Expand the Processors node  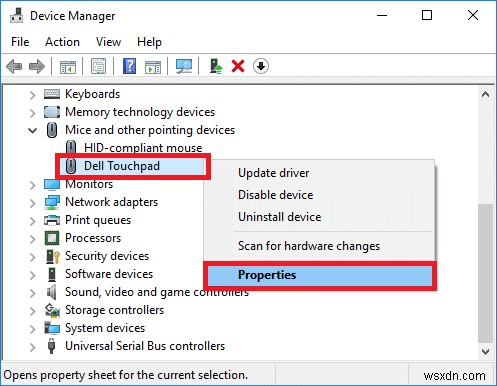(x=32, y=239)
